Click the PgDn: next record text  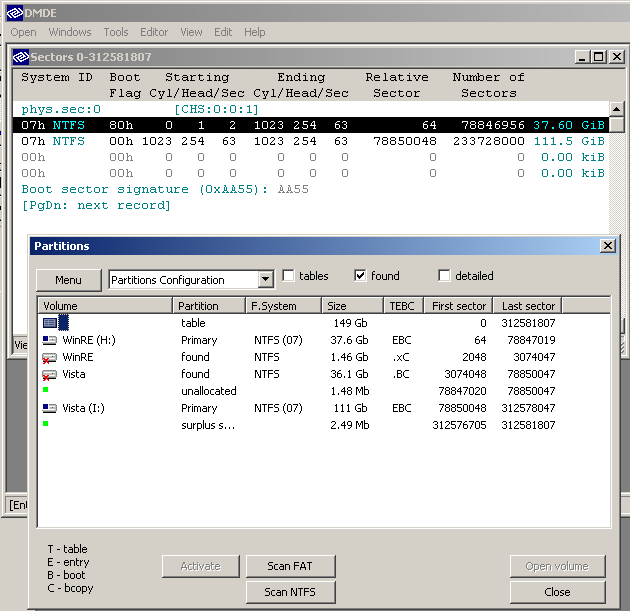click(96, 205)
